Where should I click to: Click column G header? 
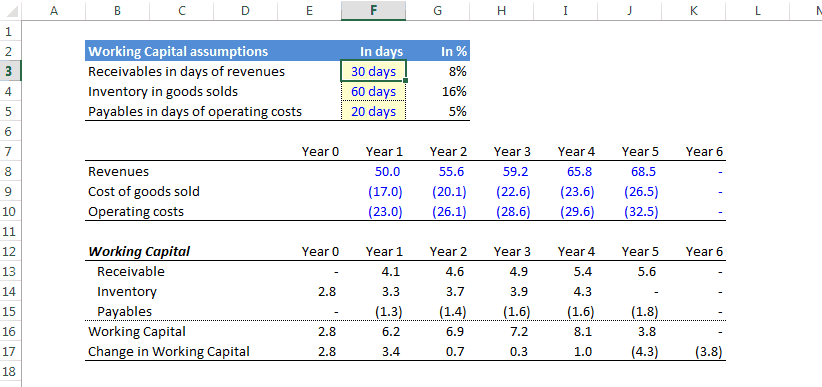tap(437, 10)
